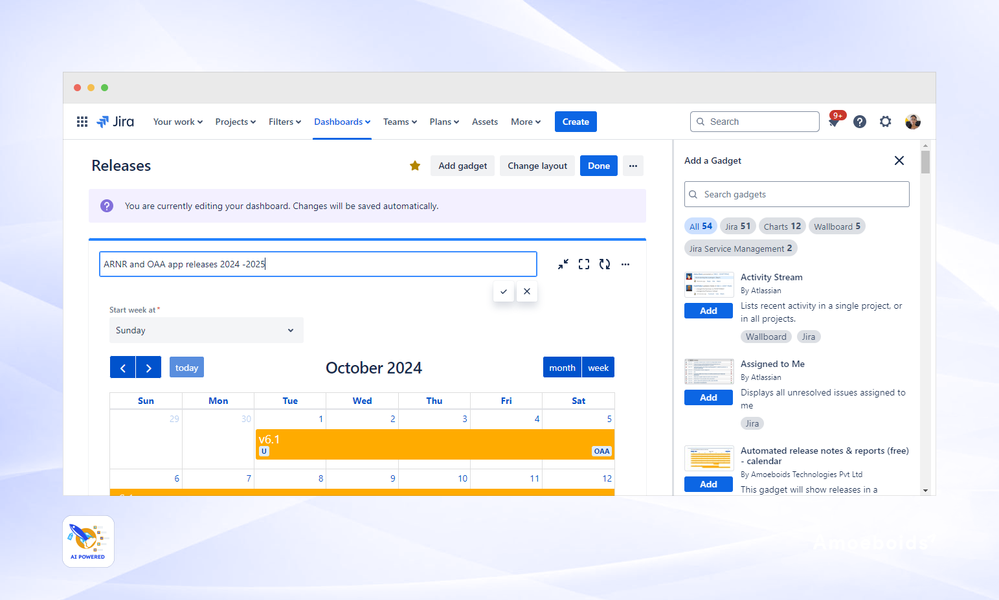Favorite the Releases dashboard star

pyautogui.click(x=415, y=166)
